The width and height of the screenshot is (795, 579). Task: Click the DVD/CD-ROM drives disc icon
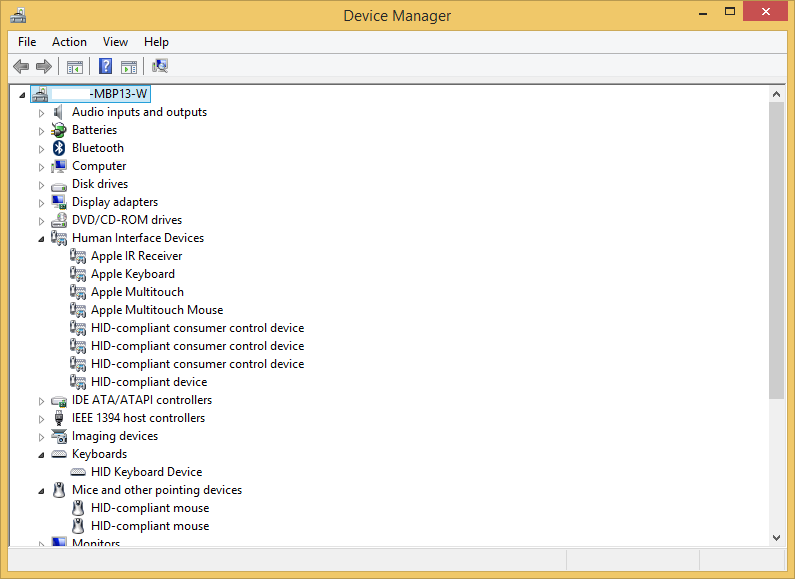[x=59, y=220]
